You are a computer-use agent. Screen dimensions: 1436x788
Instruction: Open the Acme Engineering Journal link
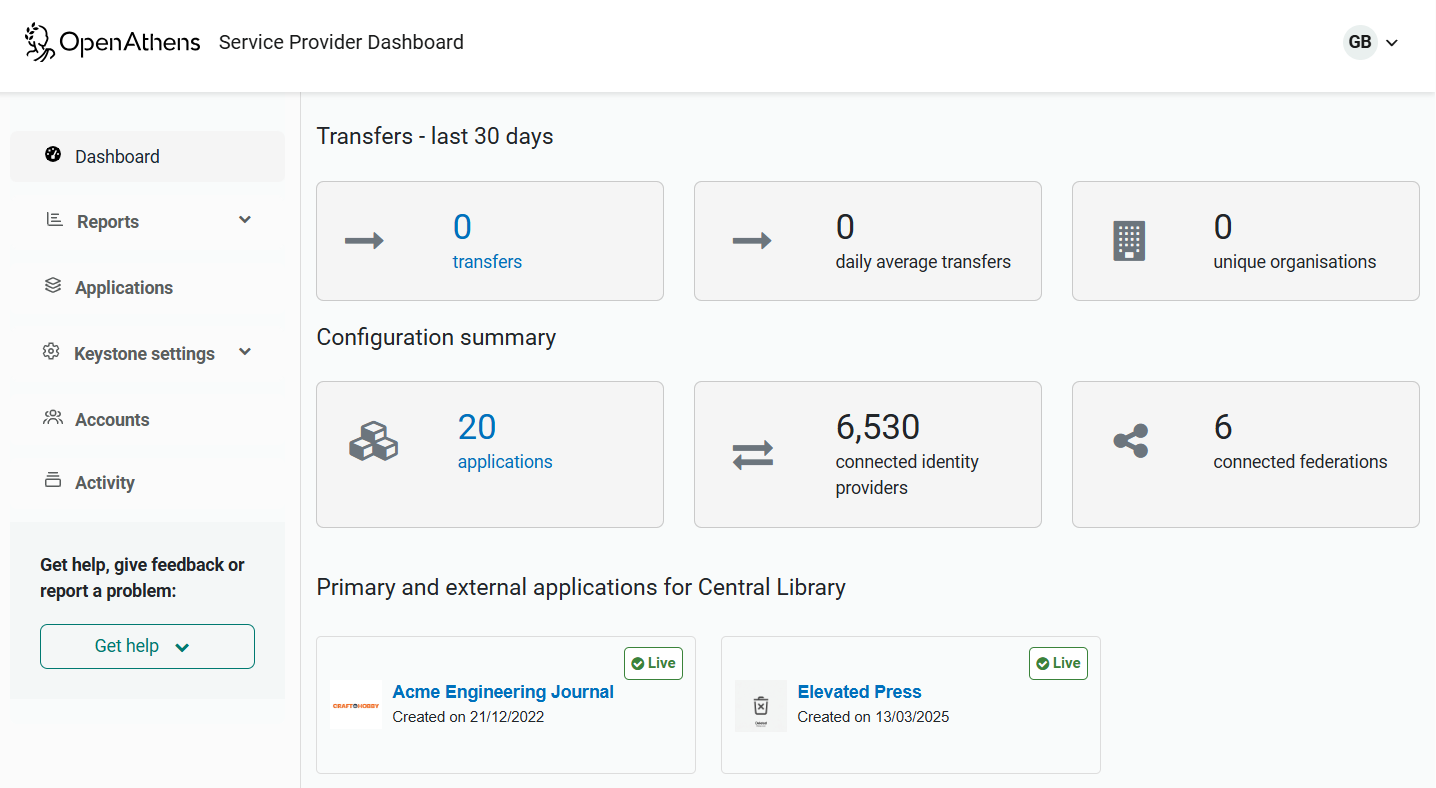click(503, 691)
